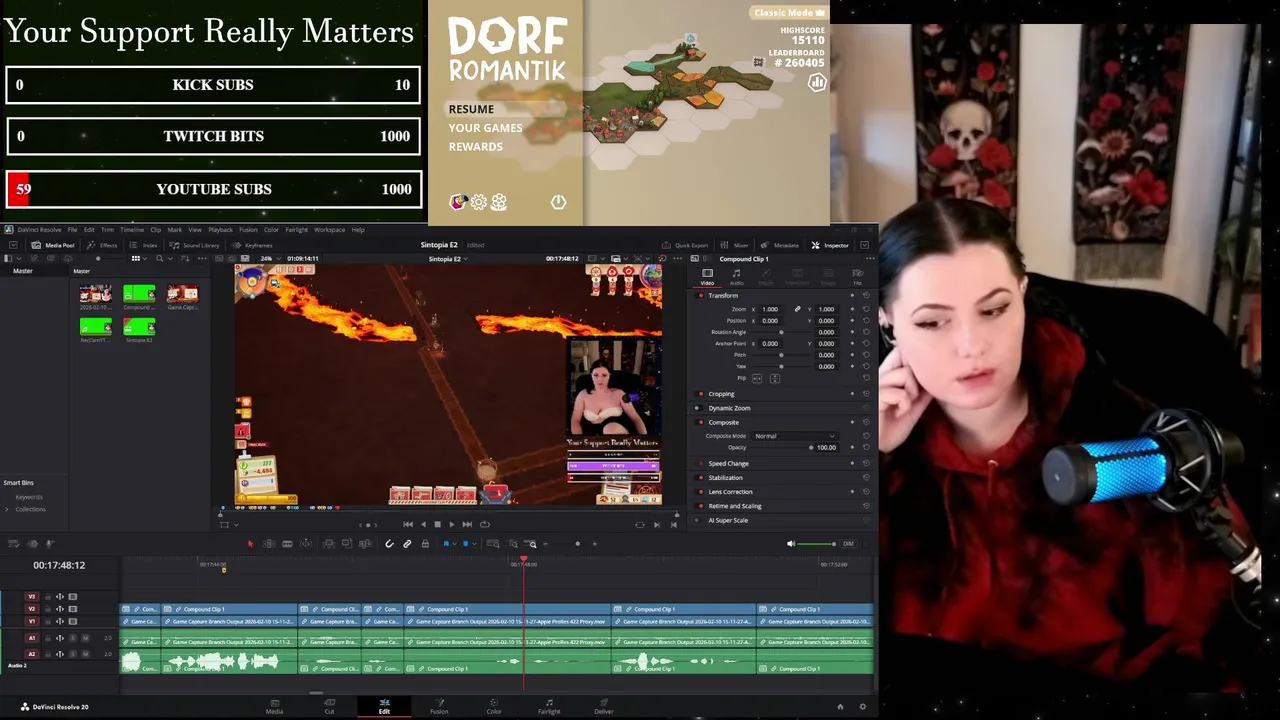Switch to the Color page tab
The height and width of the screenshot is (720, 1280).
pyautogui.click(x=494, y=706)
